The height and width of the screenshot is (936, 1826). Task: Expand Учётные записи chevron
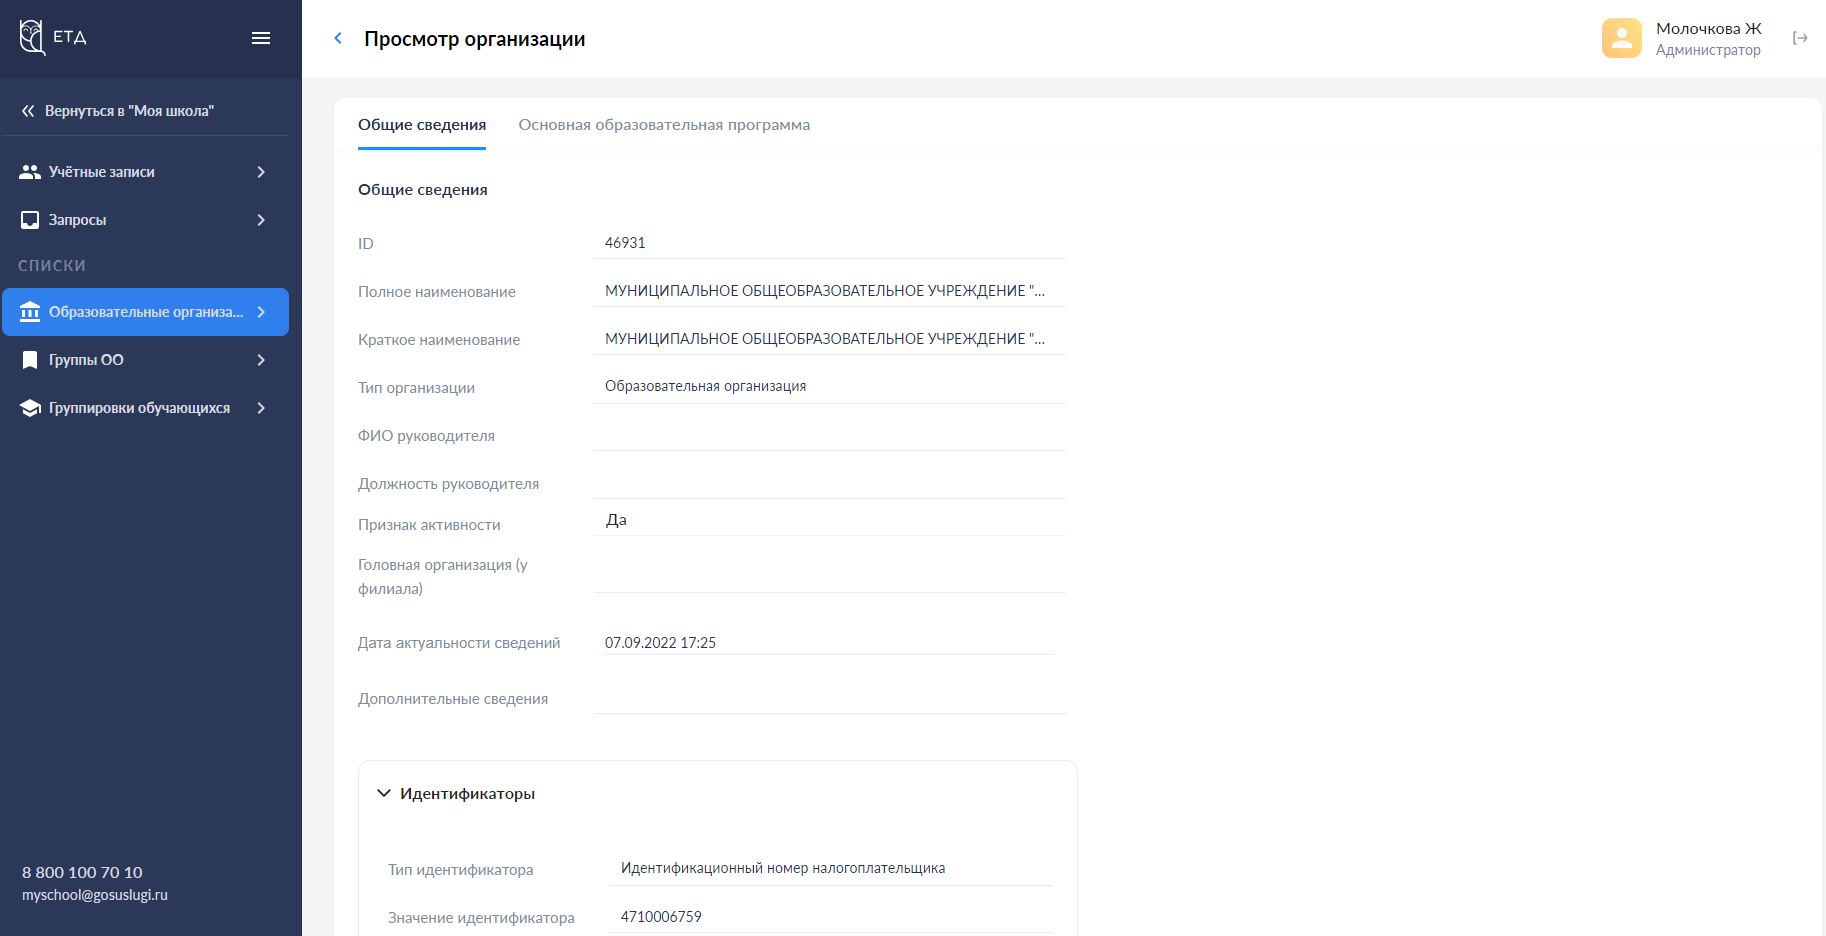pyautogui.click(x=261, y=172)
